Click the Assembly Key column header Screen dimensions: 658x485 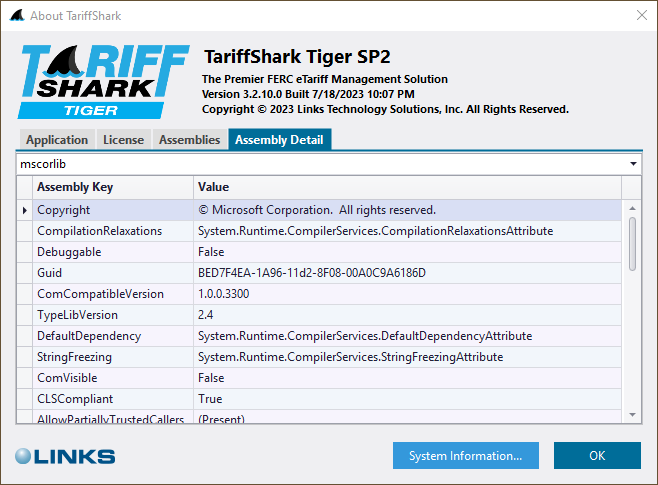pyautogui.click(x=113, y=187)
